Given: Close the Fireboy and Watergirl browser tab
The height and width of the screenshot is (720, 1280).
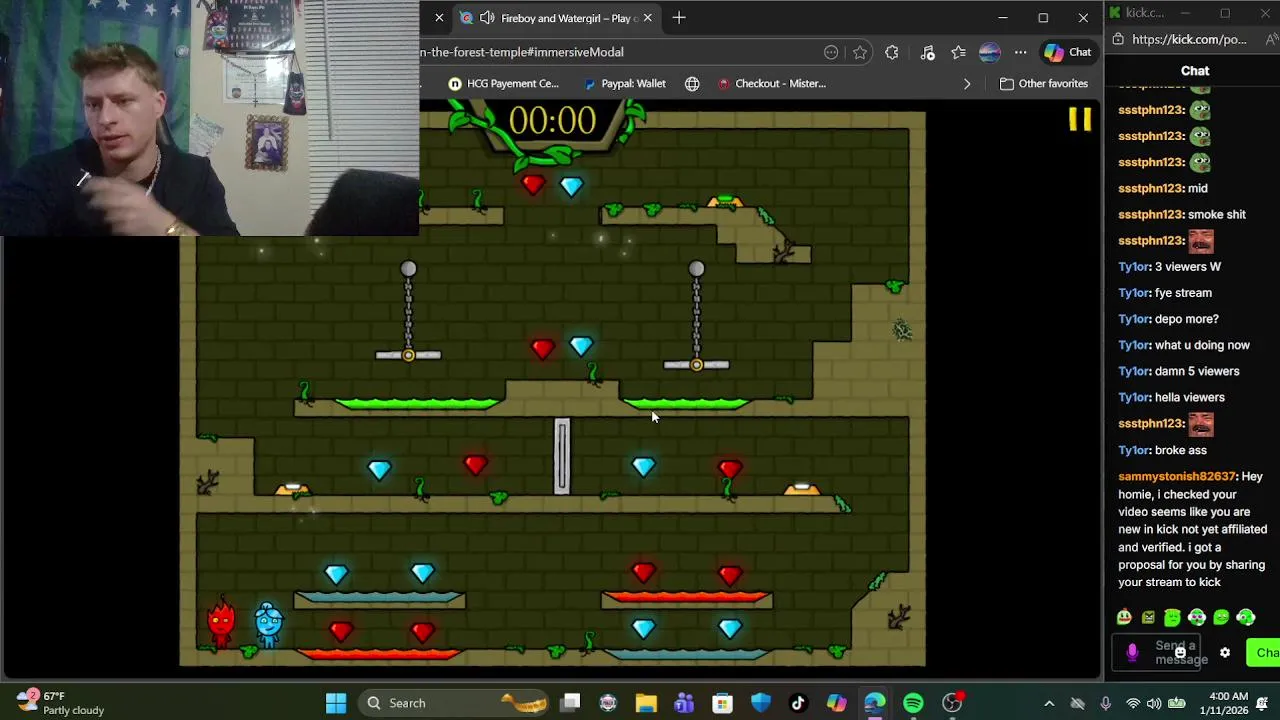Looking at the screenshot, I should pos(647,18).
